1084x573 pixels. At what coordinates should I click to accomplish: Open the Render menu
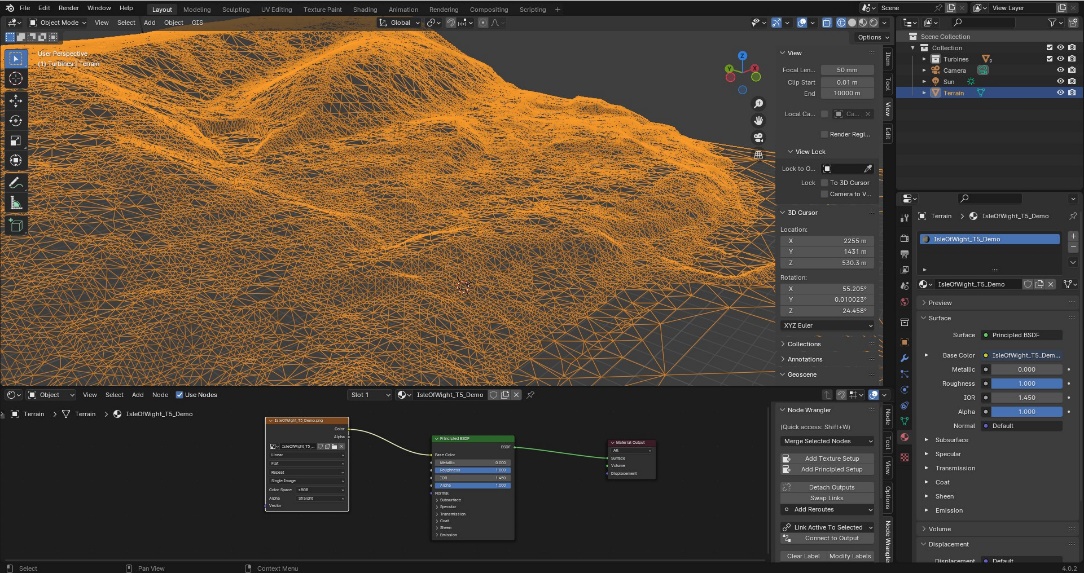[x=68, y=8]
